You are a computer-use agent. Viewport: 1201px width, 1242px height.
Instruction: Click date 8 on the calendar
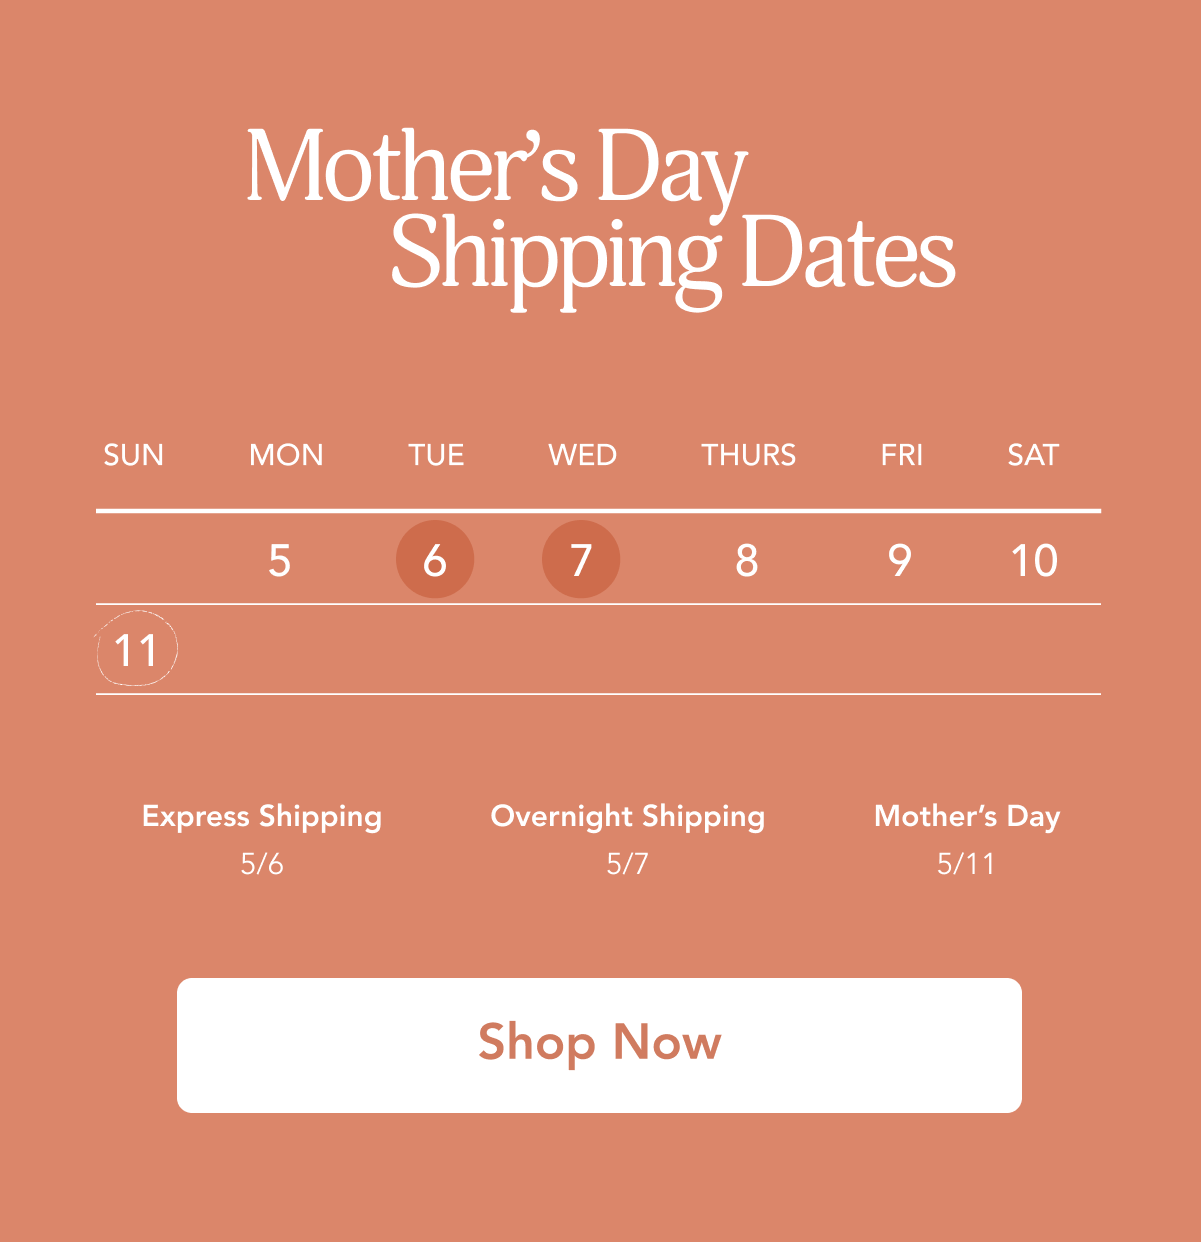pyautogui.click(x=747, y=561)
